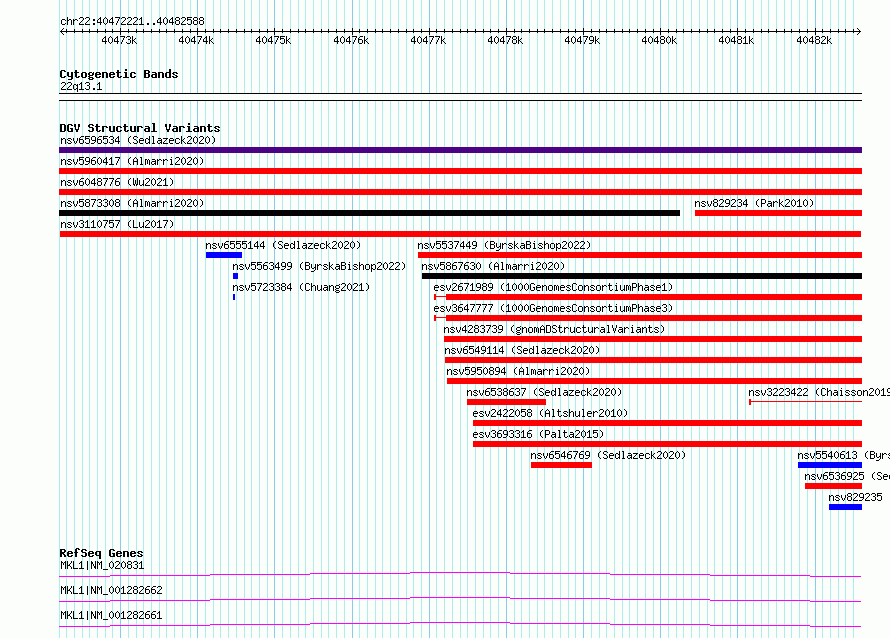This screenshot has height=638, width=890.
Task: Select the nsv5873308 (Almarri2020) label
Action: (x=132, y=203)
